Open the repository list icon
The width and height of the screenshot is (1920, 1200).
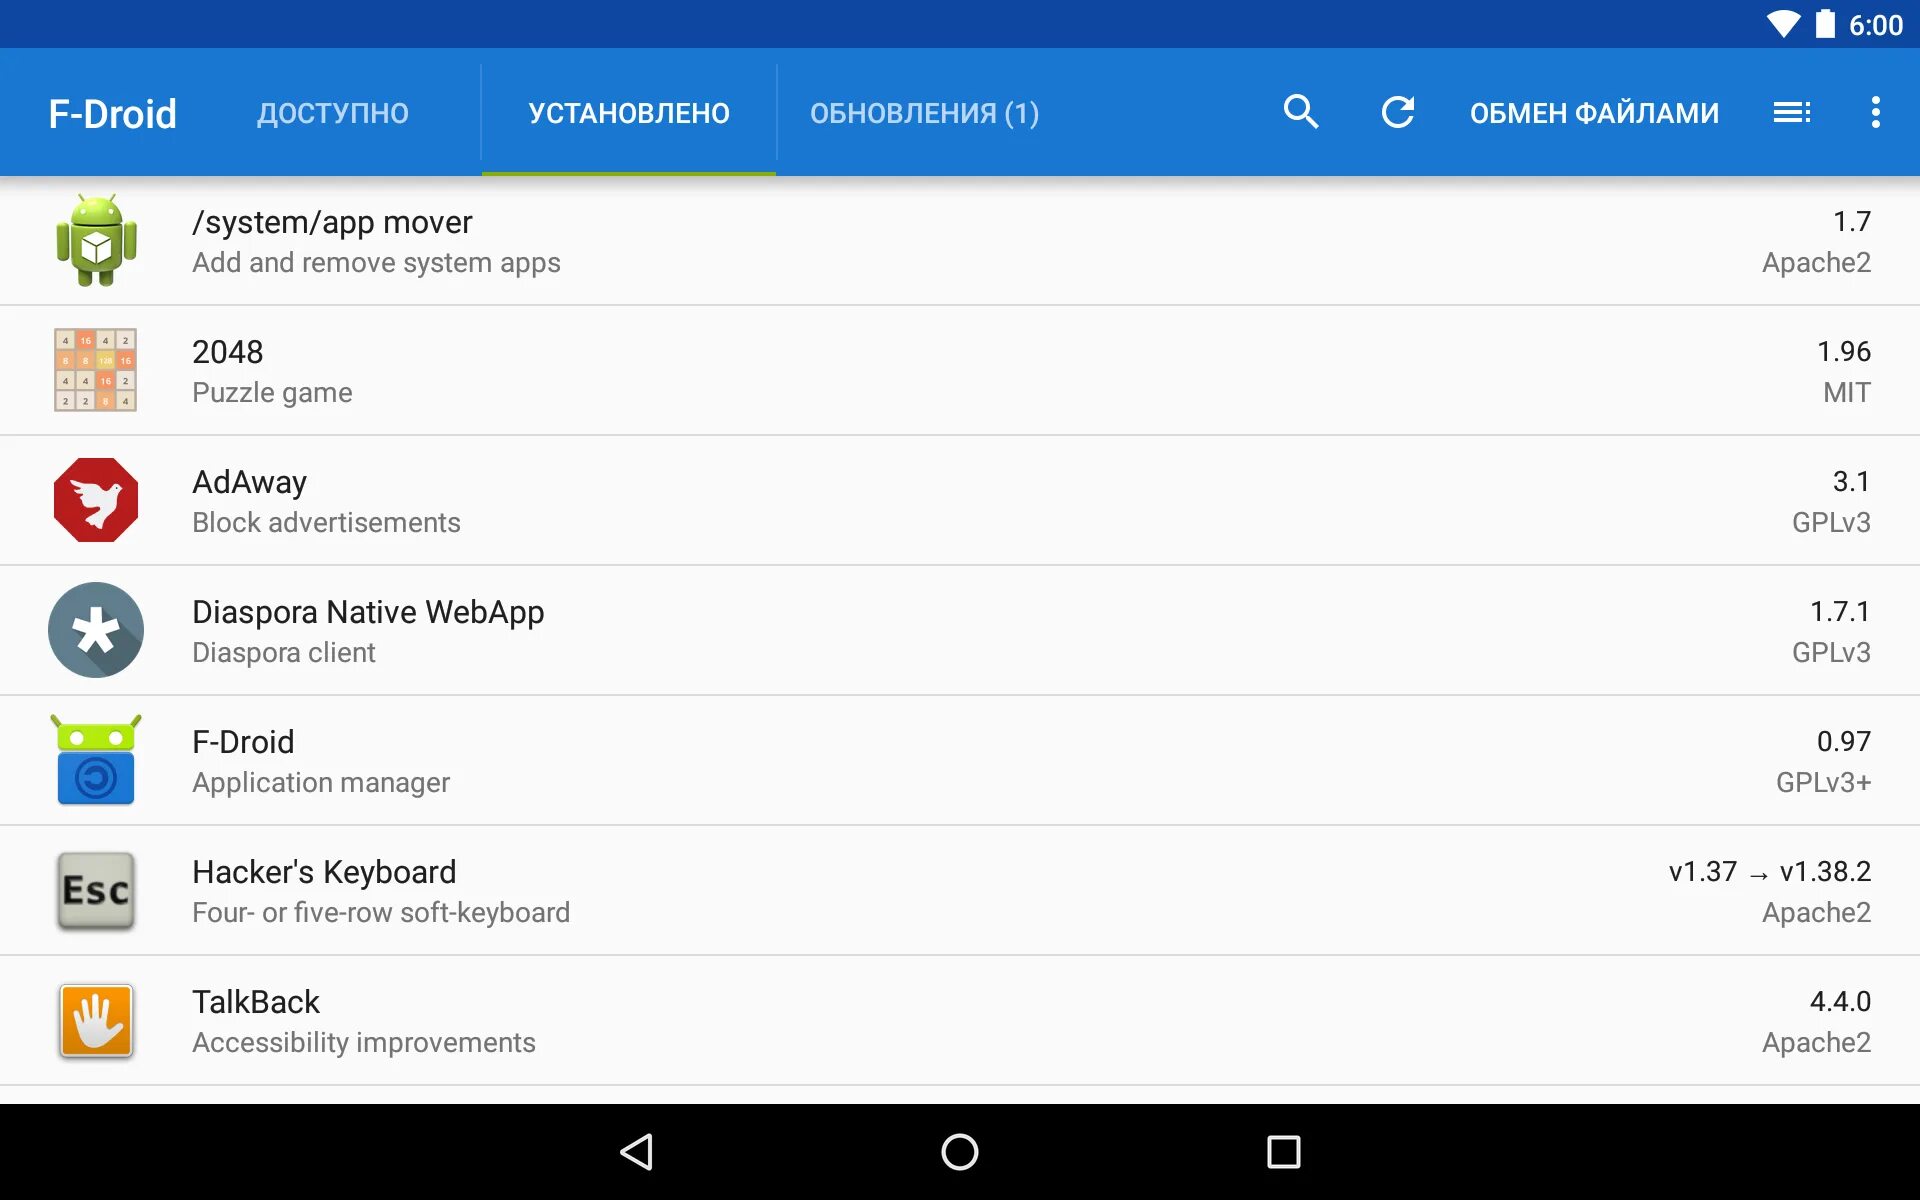(x=1791, y=112)
